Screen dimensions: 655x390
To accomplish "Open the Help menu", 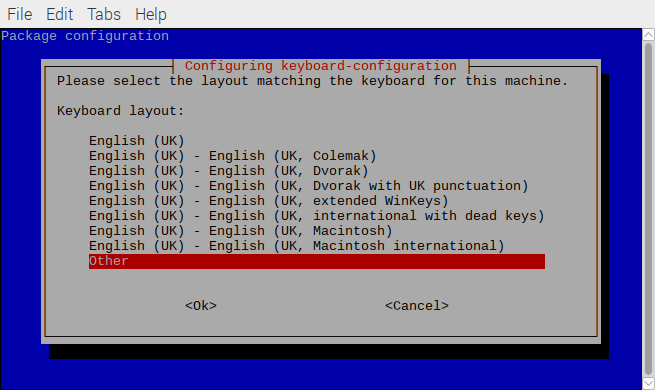I will coord(151,14).
